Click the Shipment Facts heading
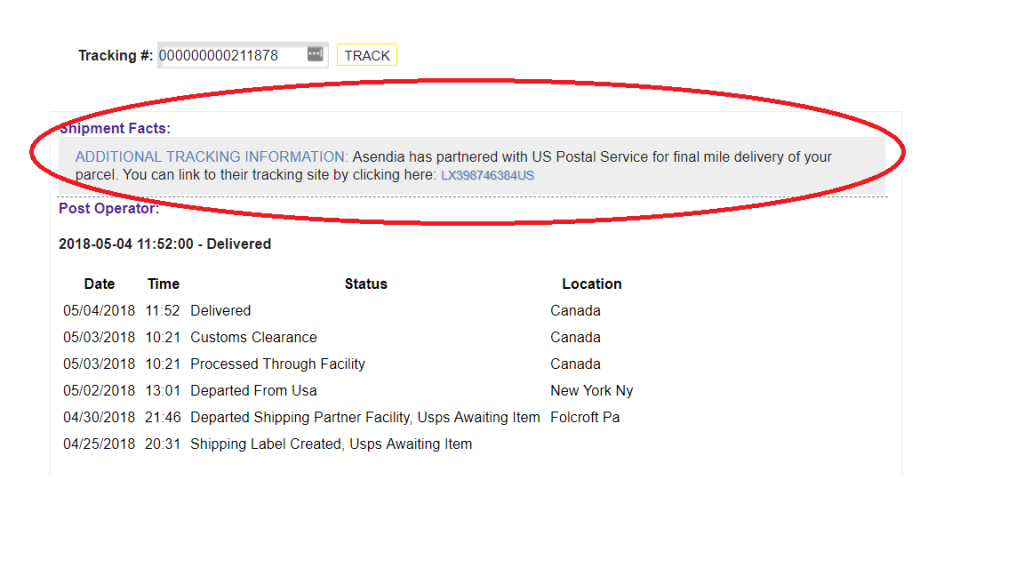Viewport: 1024px width, 576px height. 115,129
